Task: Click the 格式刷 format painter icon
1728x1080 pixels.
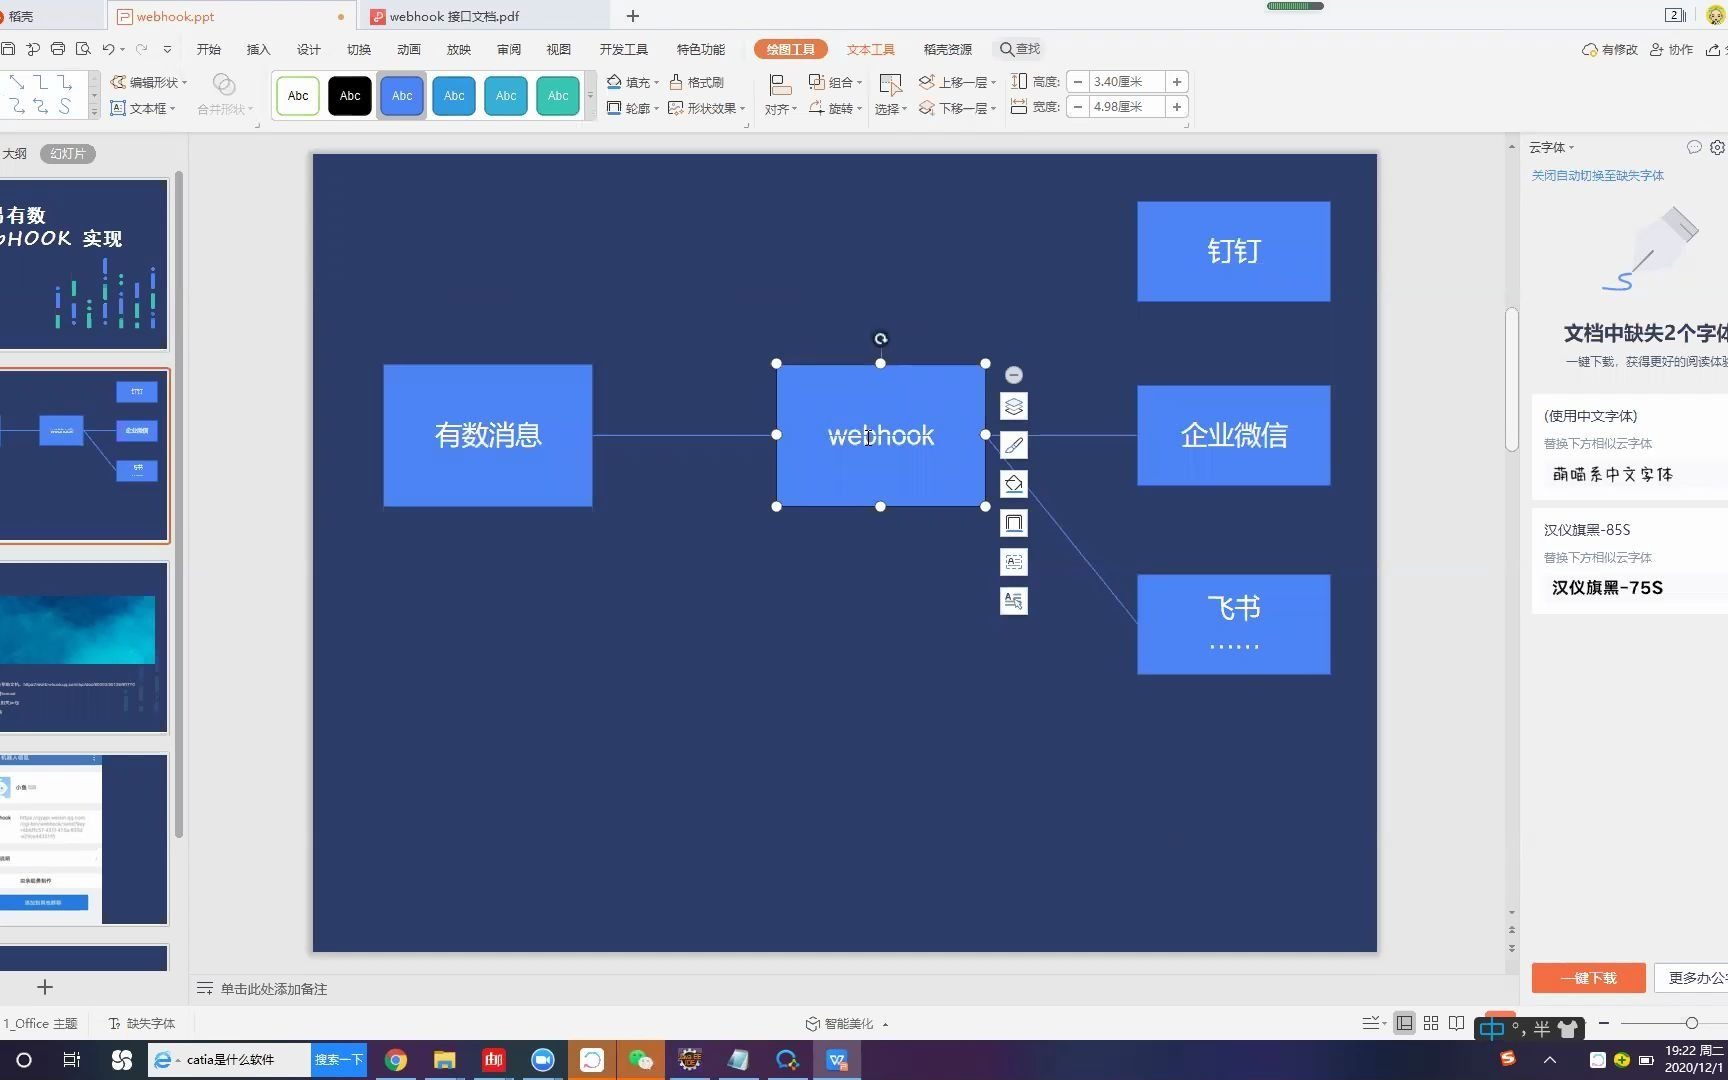Action: pyautogui.click(x=696, y=82)
